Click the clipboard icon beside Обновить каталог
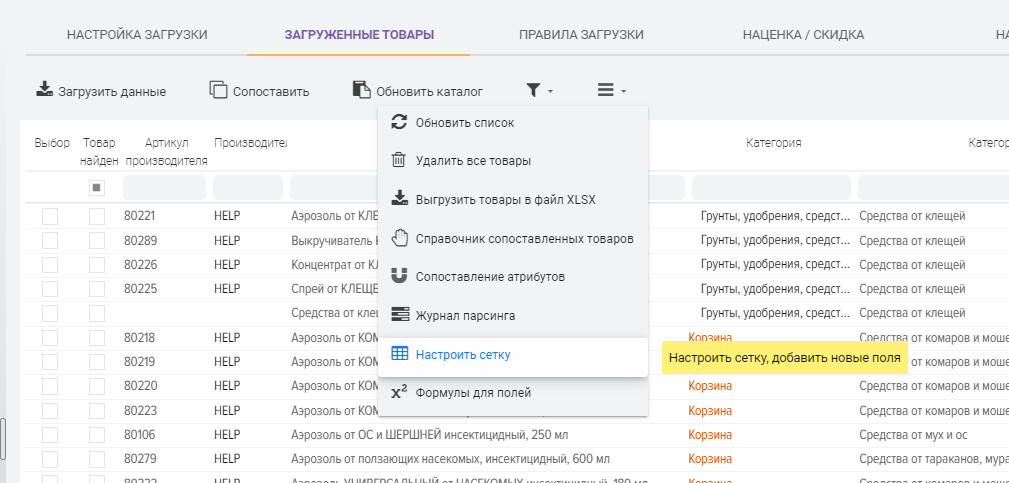1009x483 pixels. click(x=362, y=89)
